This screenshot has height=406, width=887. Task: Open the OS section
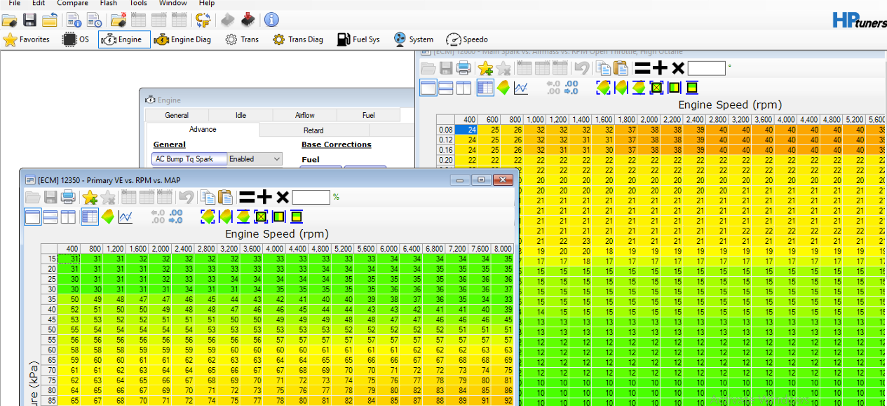[76, 40]
